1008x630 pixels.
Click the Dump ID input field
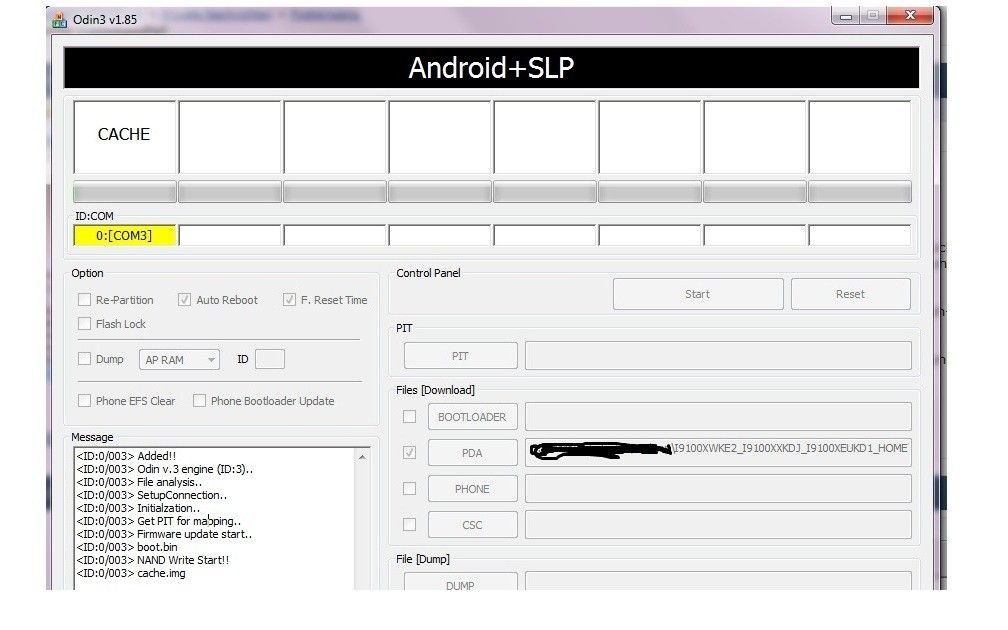270,359
